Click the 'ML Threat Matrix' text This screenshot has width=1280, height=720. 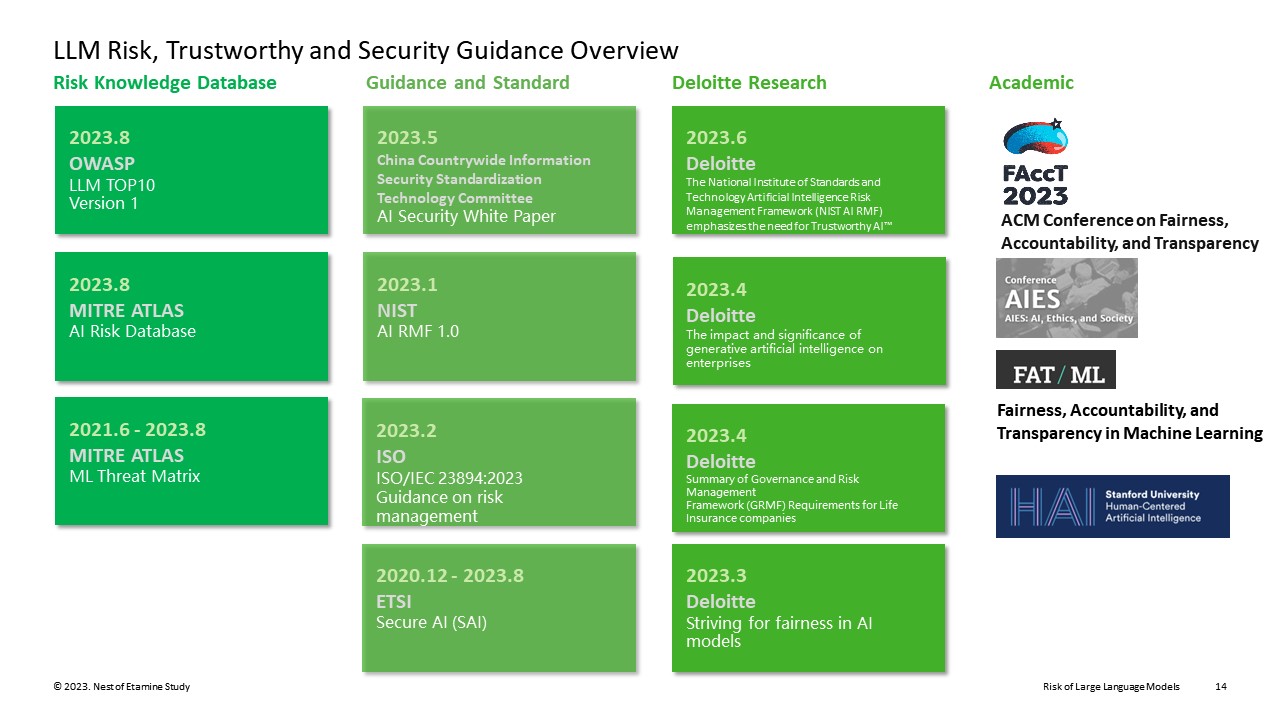pyautogui.click(x=134, y=477)
